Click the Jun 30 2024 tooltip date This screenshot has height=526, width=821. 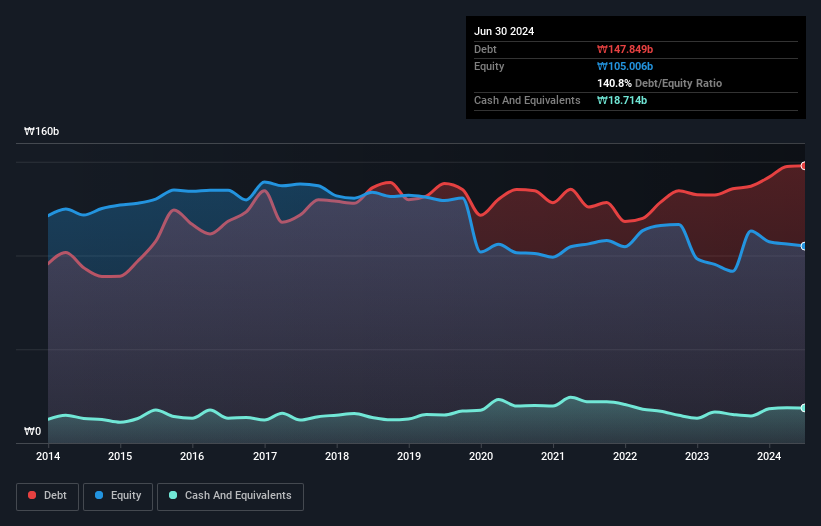click(x=504, y=31)
